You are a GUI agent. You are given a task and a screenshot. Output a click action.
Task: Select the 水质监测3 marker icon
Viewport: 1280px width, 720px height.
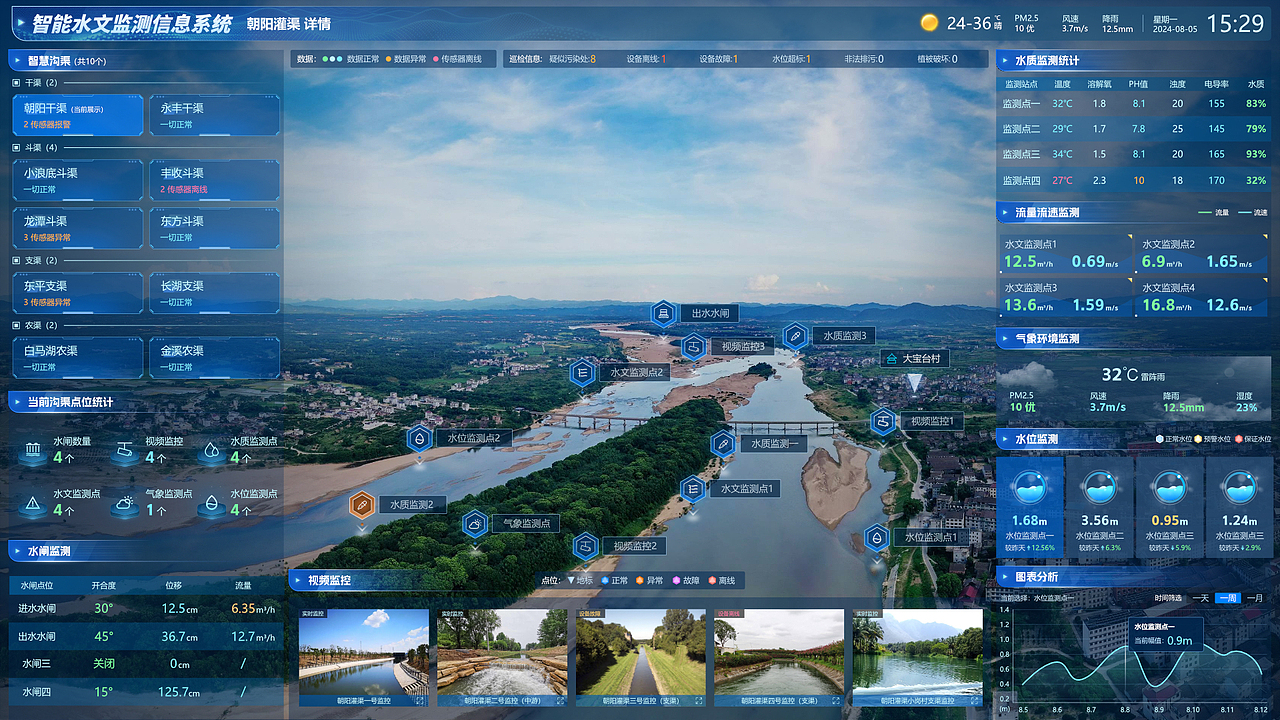point(795,336)
